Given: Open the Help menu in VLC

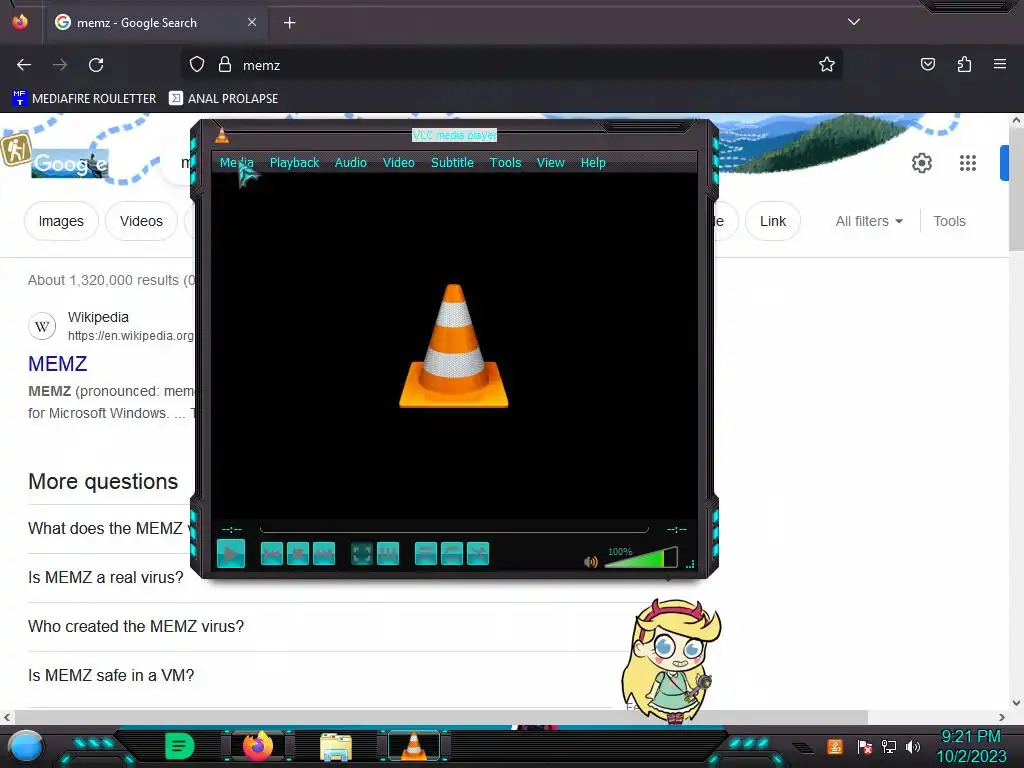Looking at the screenshot, I should 593,163.
